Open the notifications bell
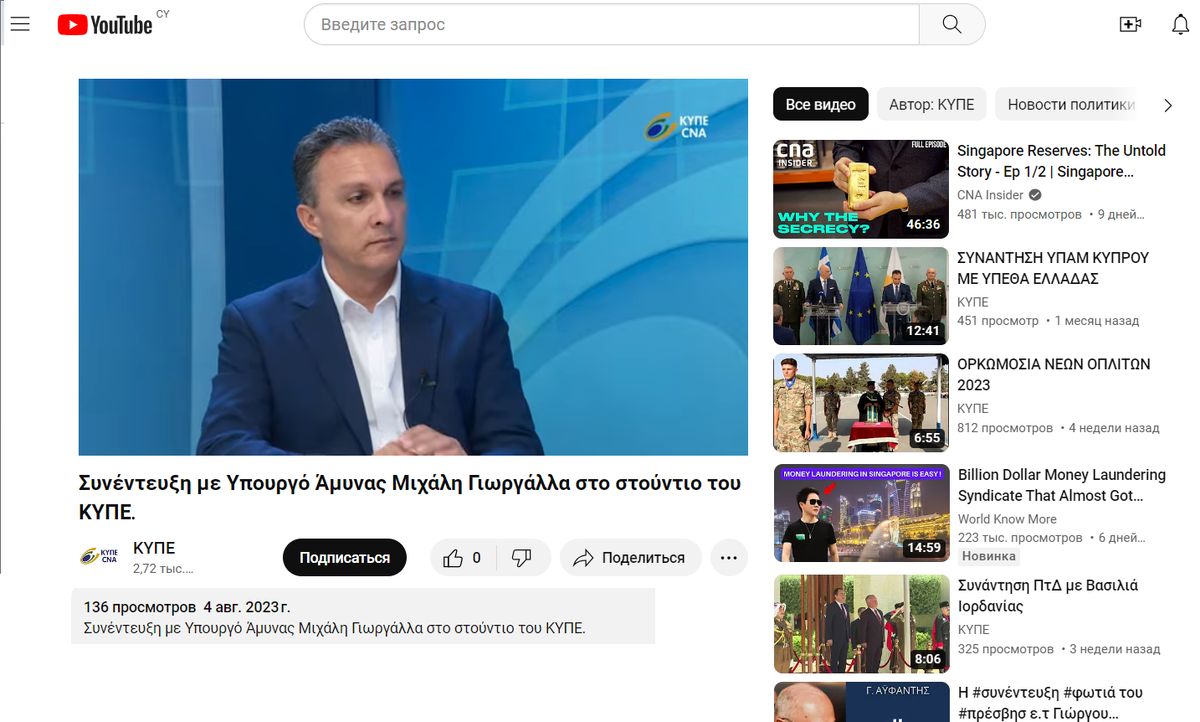 click(1180, 25)
